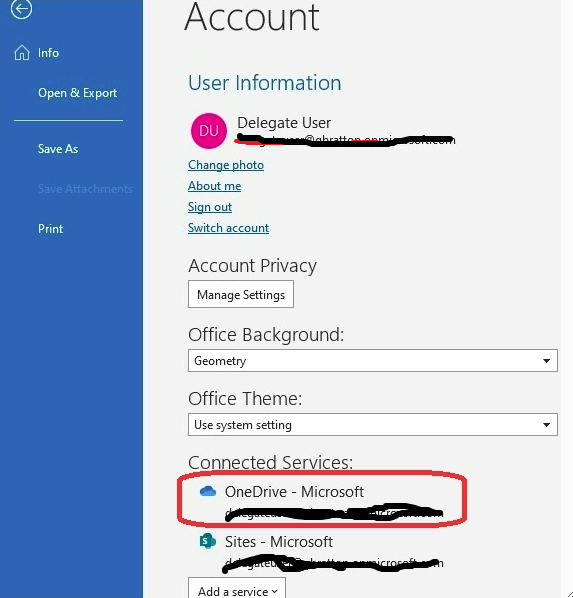Open the Info menu item

[48, 53]
